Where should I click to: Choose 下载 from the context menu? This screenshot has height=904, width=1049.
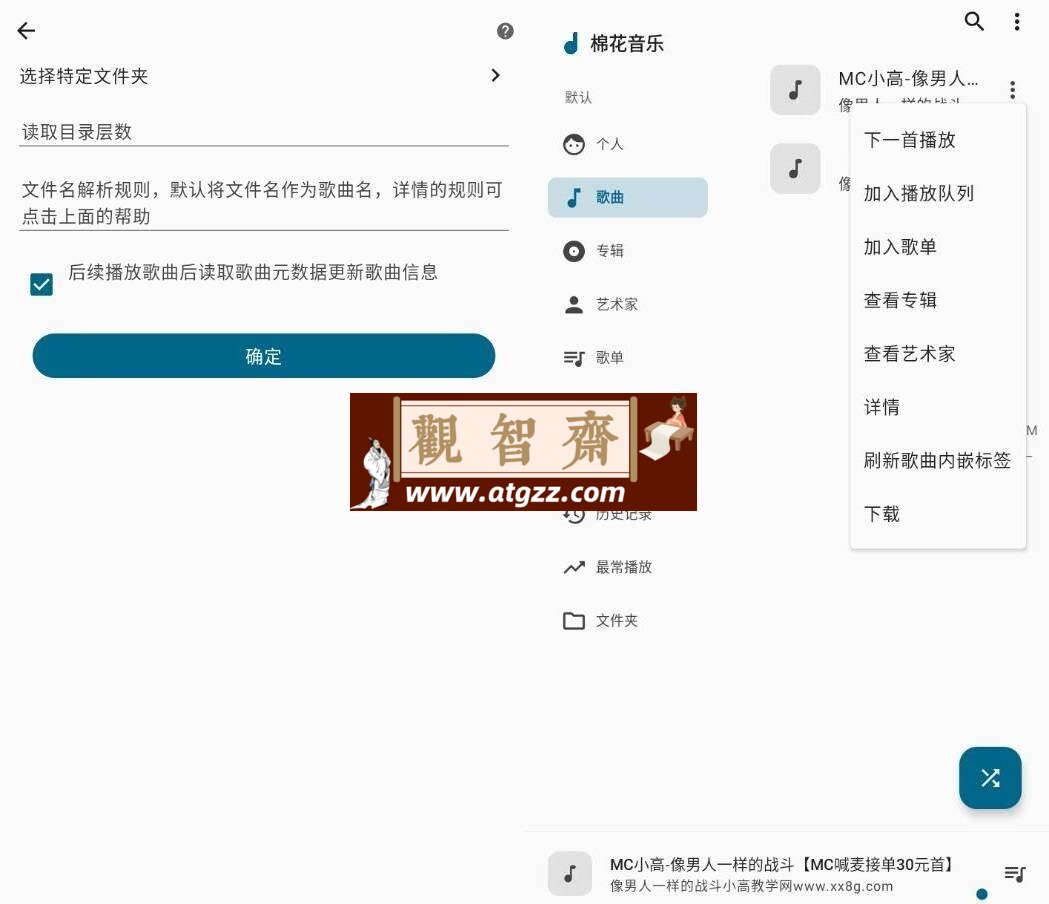tap(938, 514)
